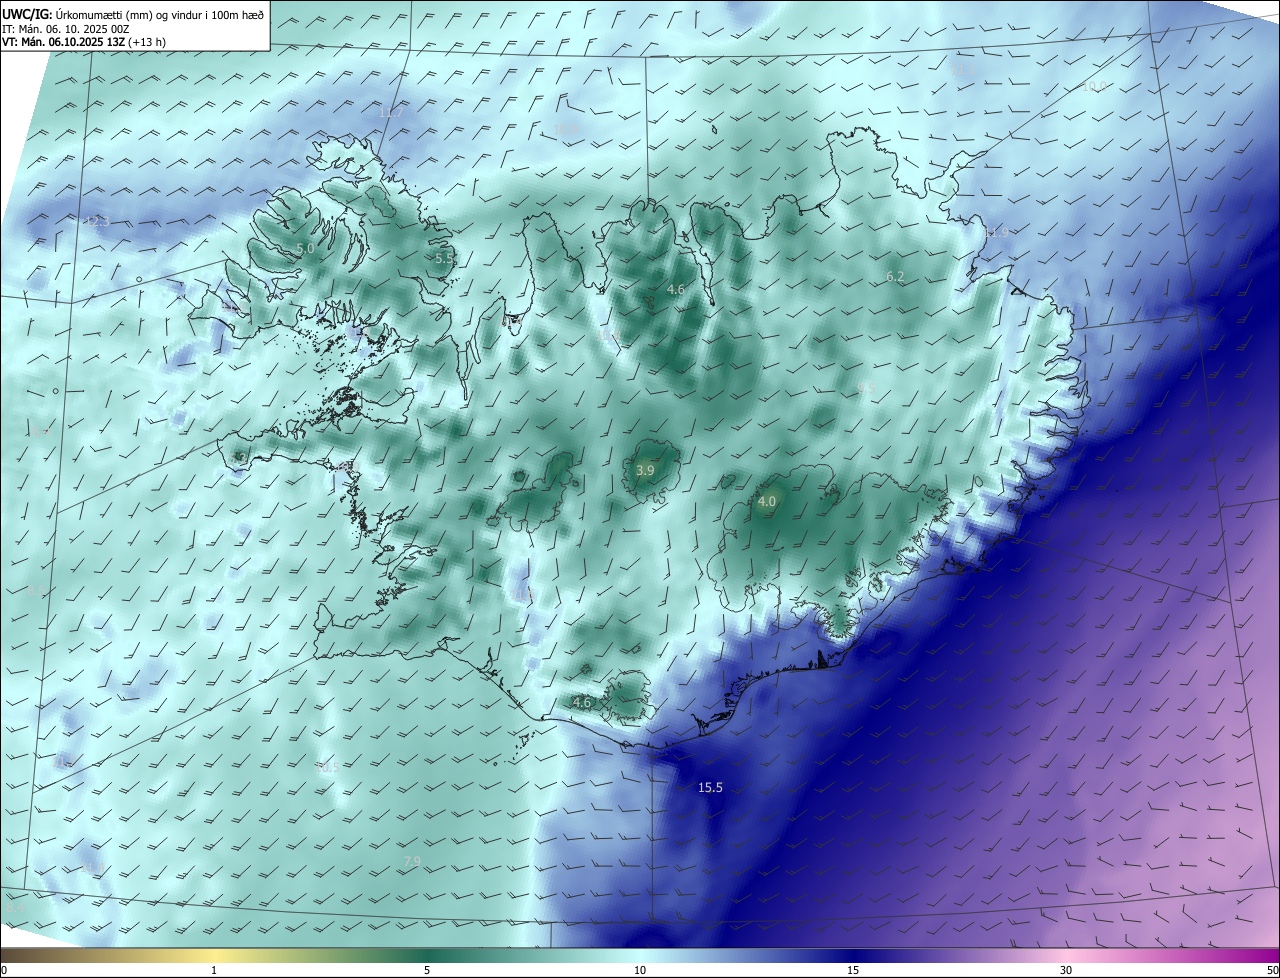1280x978 pixels.
Task: Click the 1 tick on the color scale
Action: pos(214,970)
